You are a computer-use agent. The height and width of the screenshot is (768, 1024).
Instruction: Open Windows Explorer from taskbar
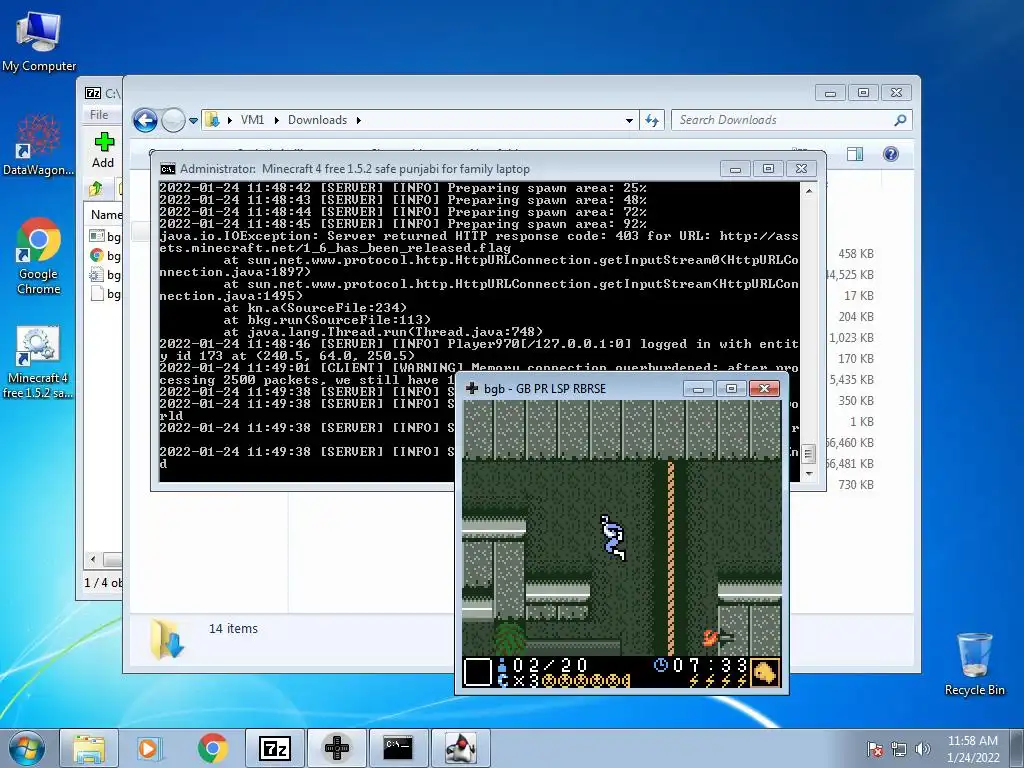[89, 748]
